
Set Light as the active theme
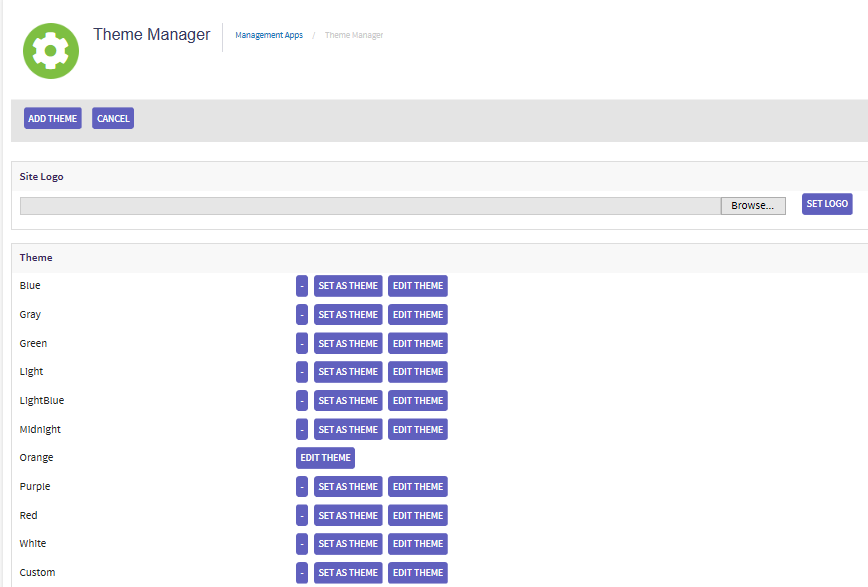point(348,372)
